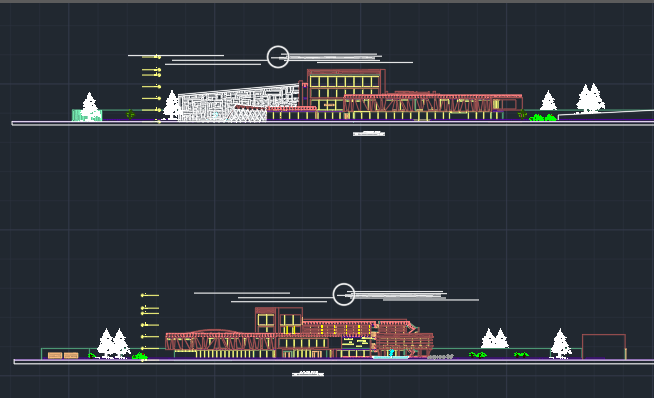Select the white patterned facade in upper elevation
Screen dimensions: 654x398
pyautogui.click(x=238, y=103)
